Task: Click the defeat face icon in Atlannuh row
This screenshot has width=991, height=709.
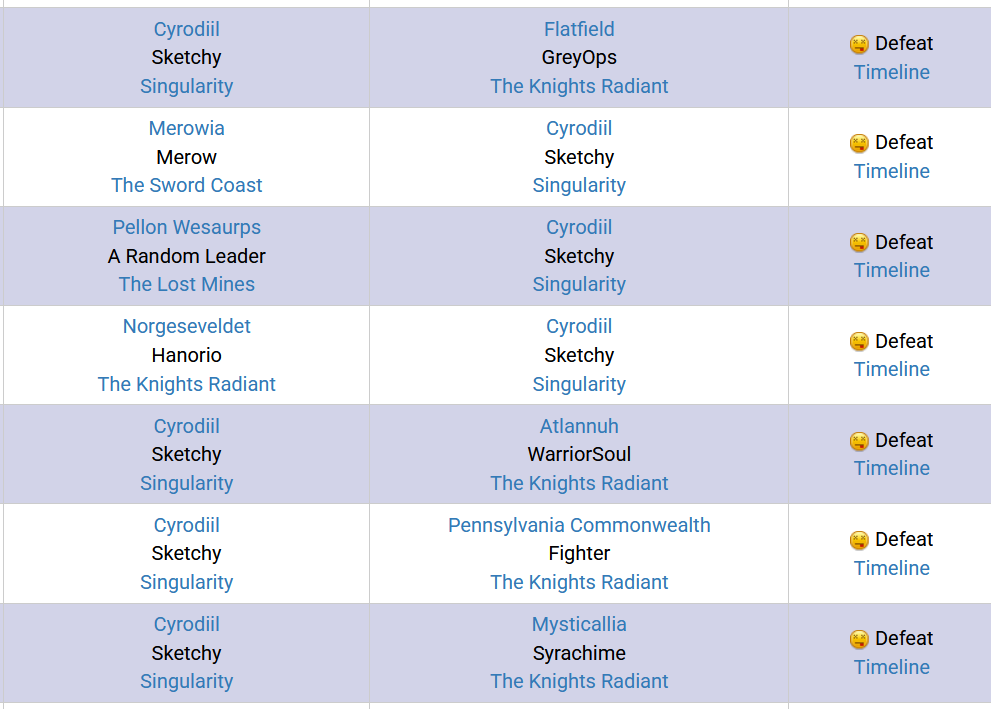Action: click(859, 441)
